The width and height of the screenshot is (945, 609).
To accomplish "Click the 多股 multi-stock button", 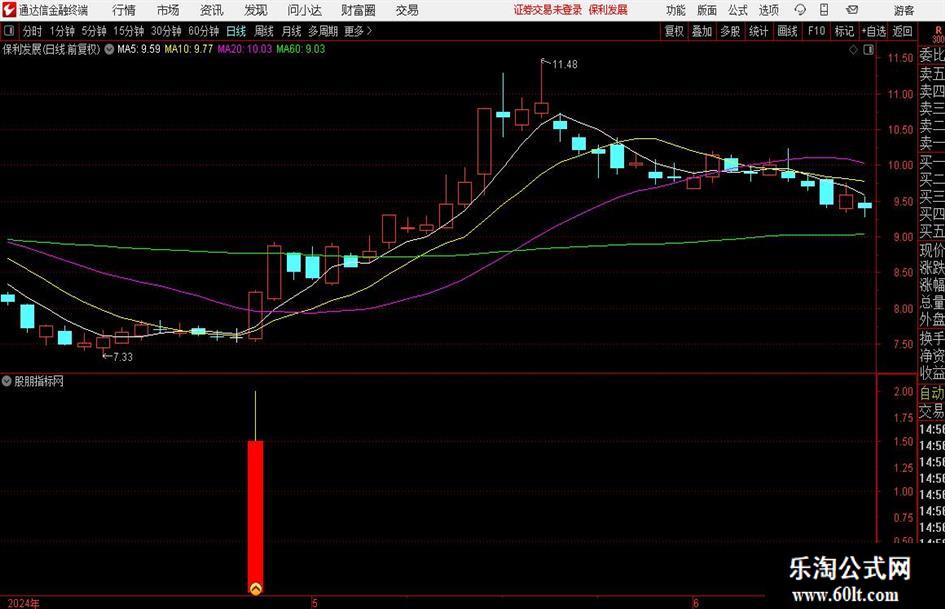I will (730, 31).
